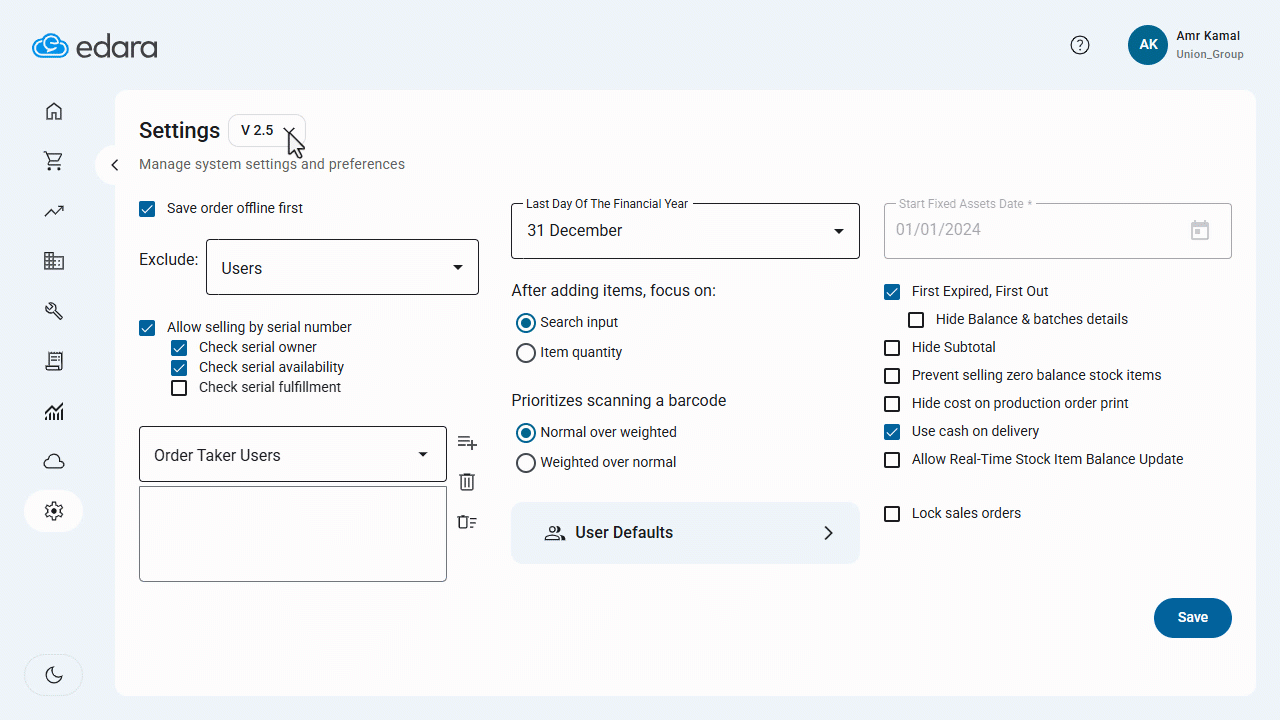This screenshot has width=1280, height=720.
Task: Open the Exclude Users dropdown
Action: [342, 267]
